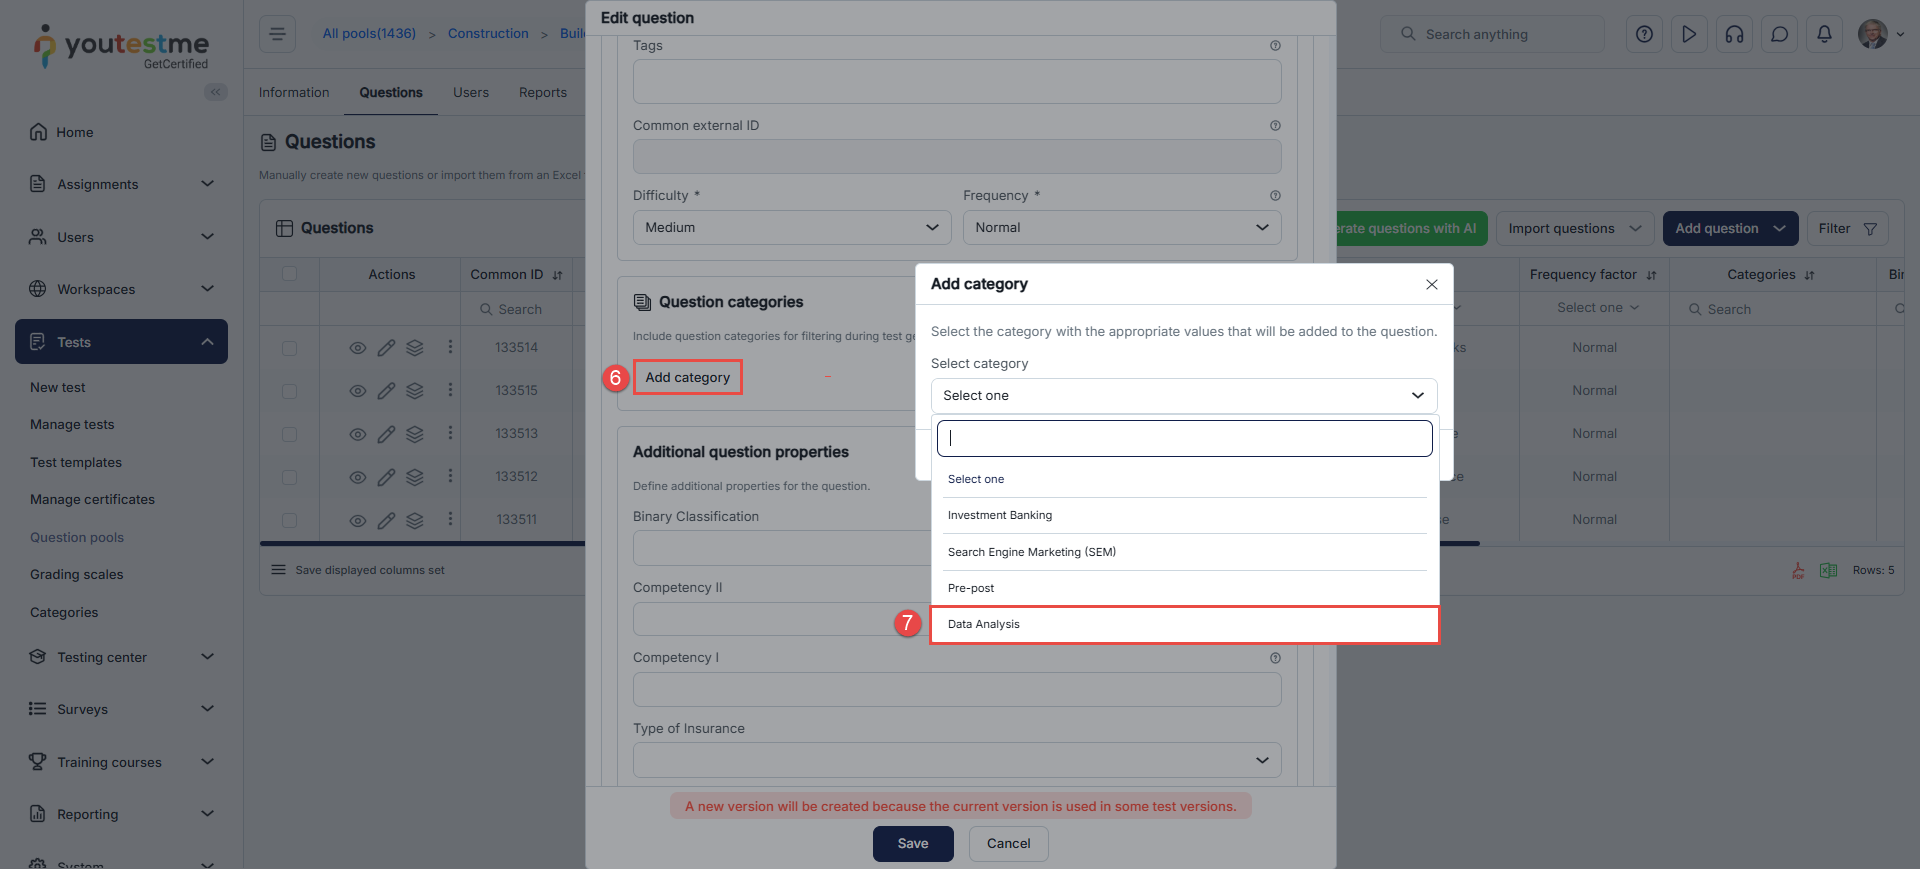Open the help question mark icon
1920x869 pixels.
point(1644,34)
